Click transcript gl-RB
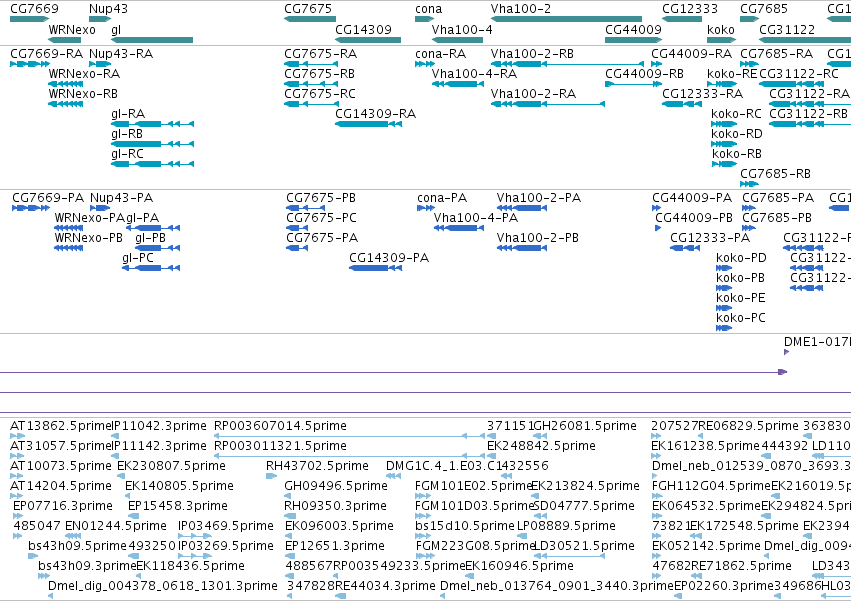The image size is (851, 601). pyautogui.click(x=153, y=144)
